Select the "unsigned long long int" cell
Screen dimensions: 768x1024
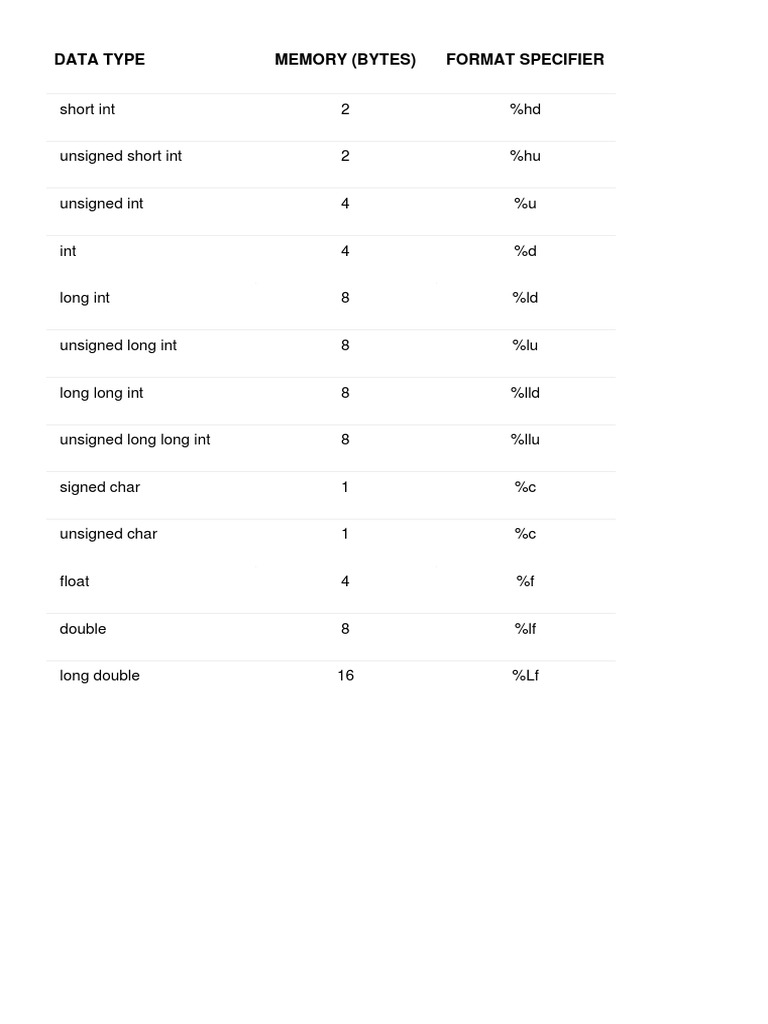pos(135,439)
